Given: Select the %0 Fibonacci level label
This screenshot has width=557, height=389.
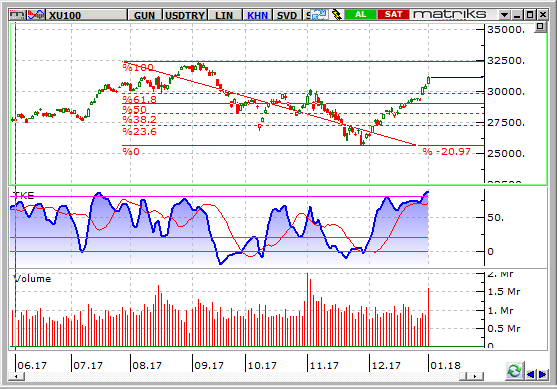Looking at the screenshot, I should [x=131, y=152].
